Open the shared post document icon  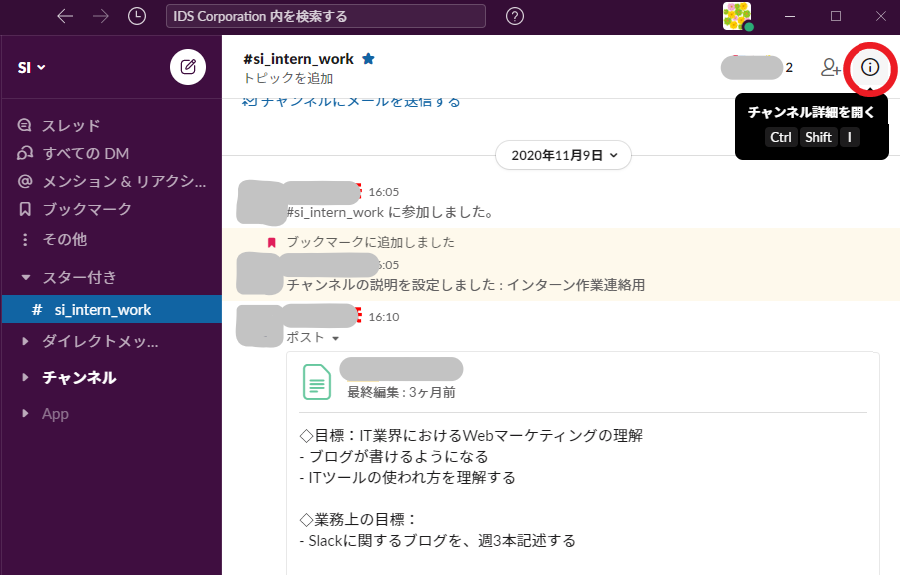point(317,382)
